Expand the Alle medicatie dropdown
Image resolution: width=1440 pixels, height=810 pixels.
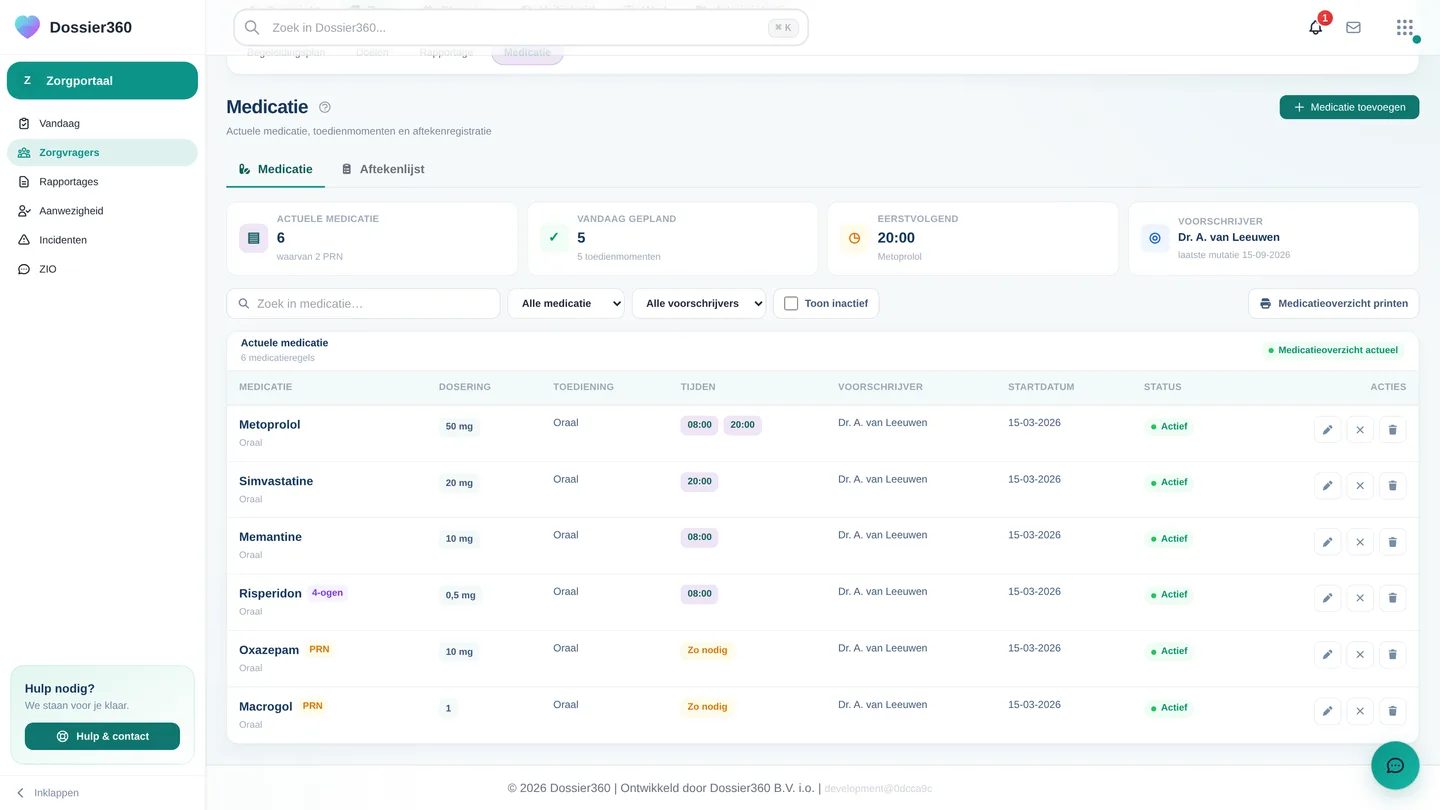click(x=566, y=303)
